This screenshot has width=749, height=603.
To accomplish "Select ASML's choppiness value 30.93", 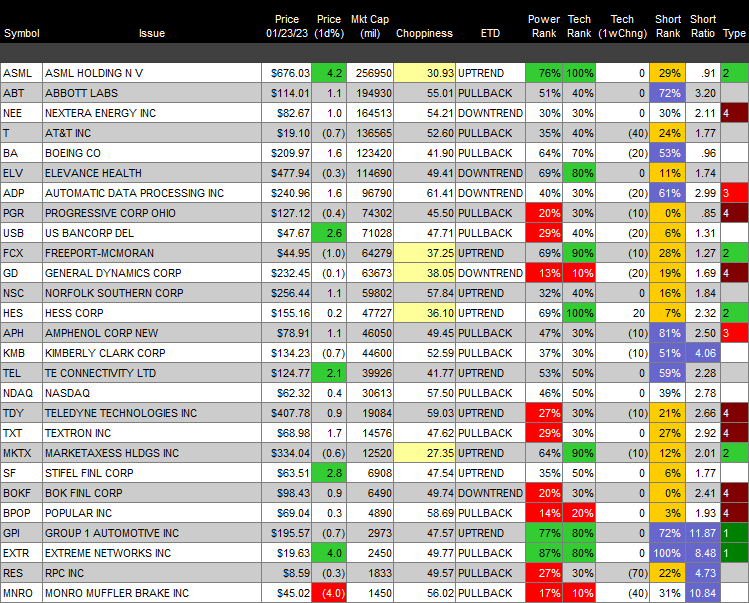I will click(424, 73).
